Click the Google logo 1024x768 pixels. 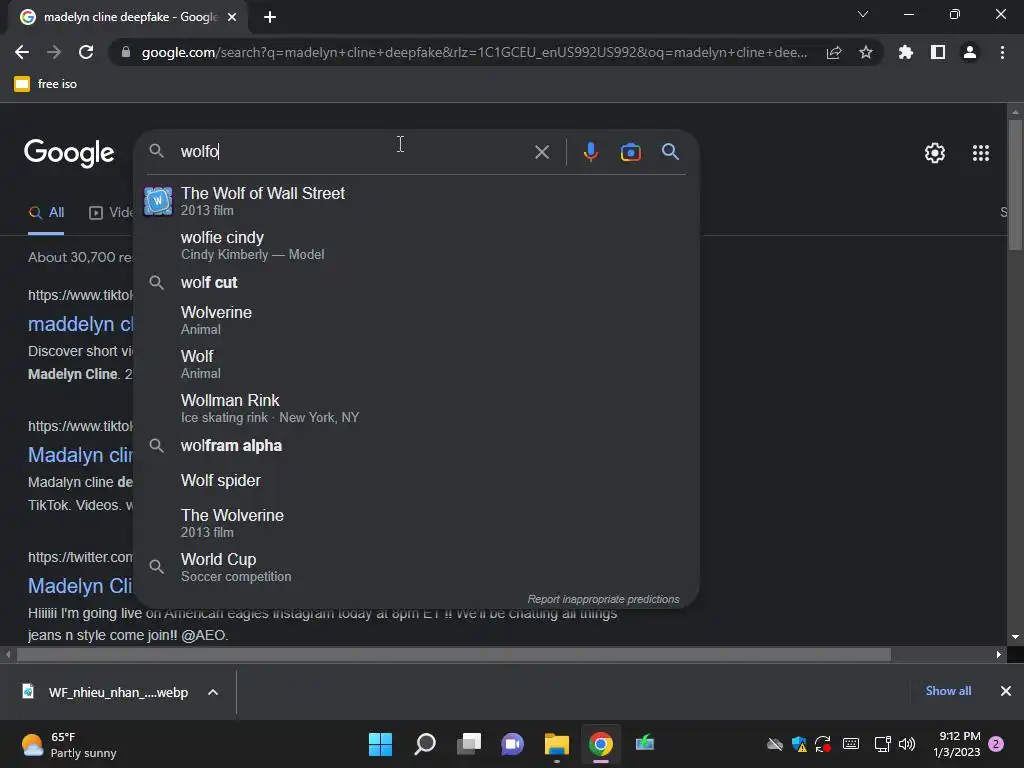coord(69,153)
